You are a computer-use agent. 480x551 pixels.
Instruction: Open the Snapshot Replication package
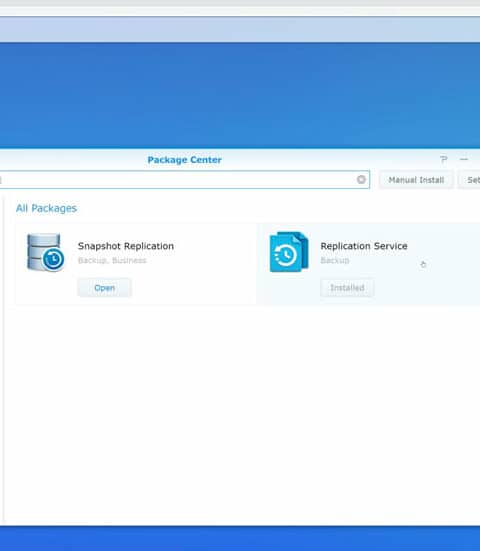click(104, 288)
